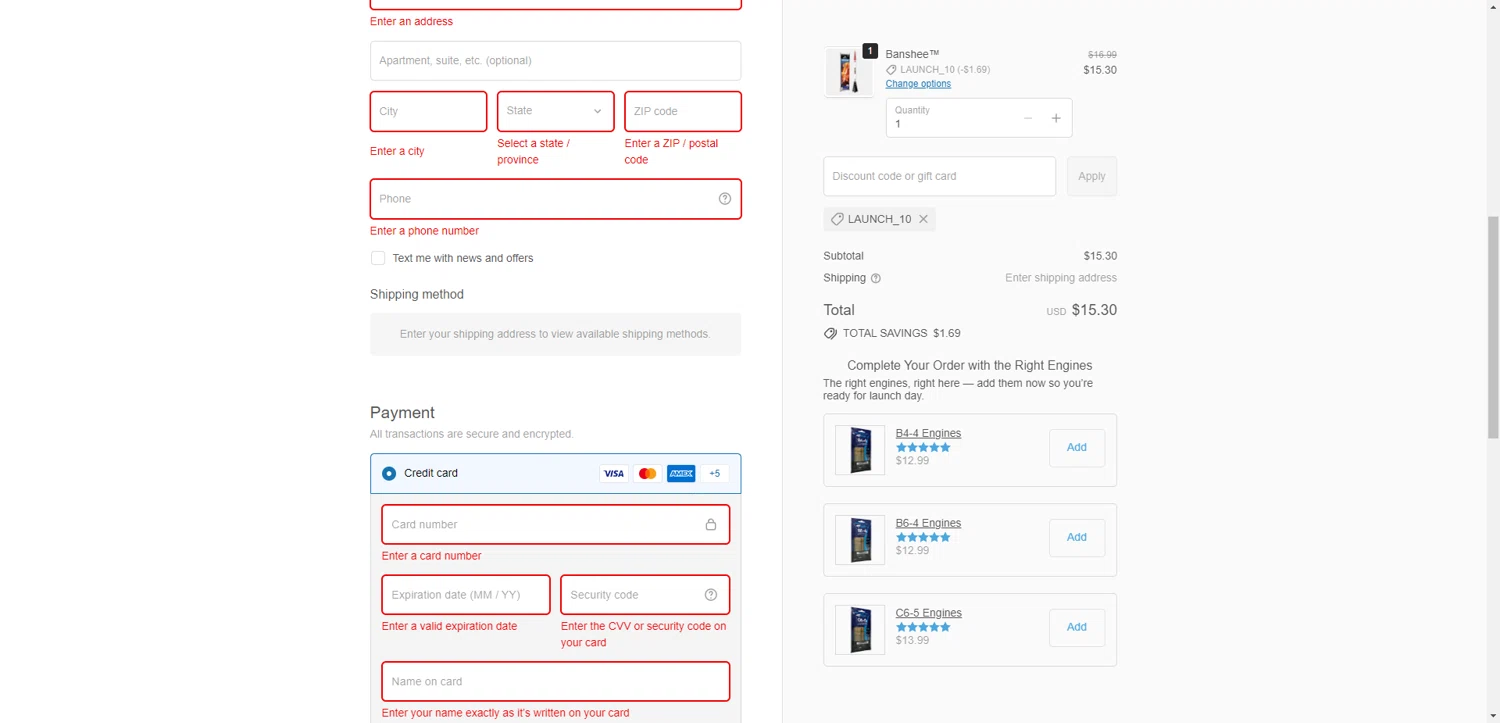The image size is (1500, 723).
Task: Select the Credit card payment option
Action: pos(389,474)
